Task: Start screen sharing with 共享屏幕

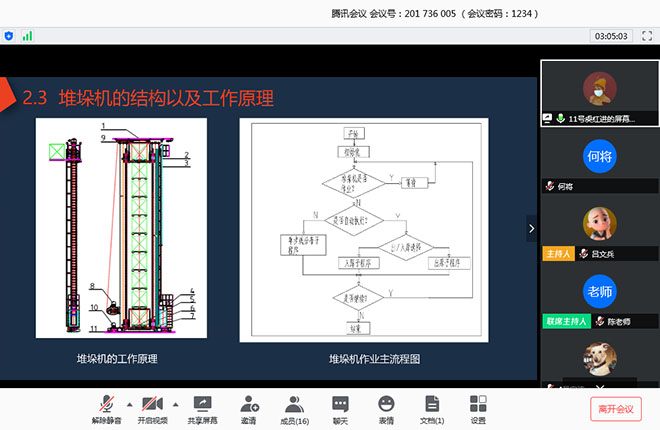Action: tap(202, 409)
